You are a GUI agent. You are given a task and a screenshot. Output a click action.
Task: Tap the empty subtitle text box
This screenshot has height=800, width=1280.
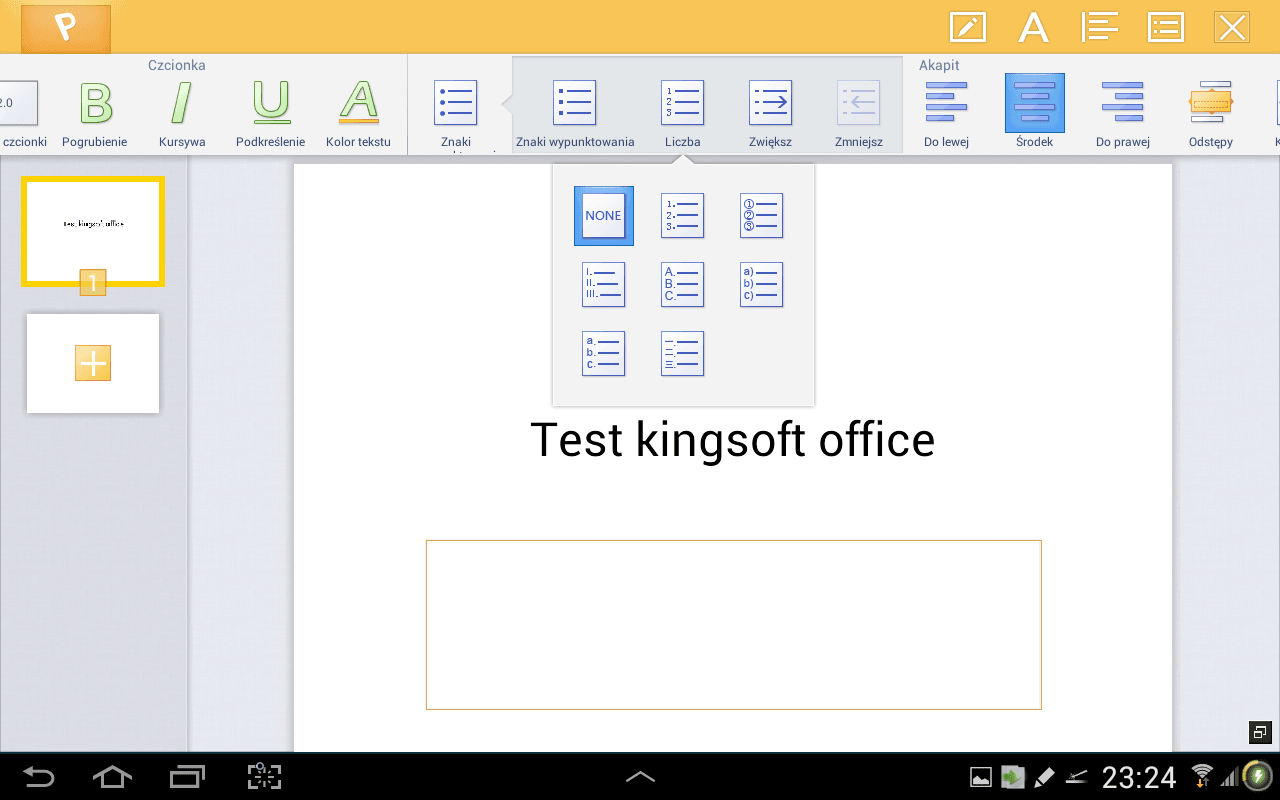pos(734,625)
